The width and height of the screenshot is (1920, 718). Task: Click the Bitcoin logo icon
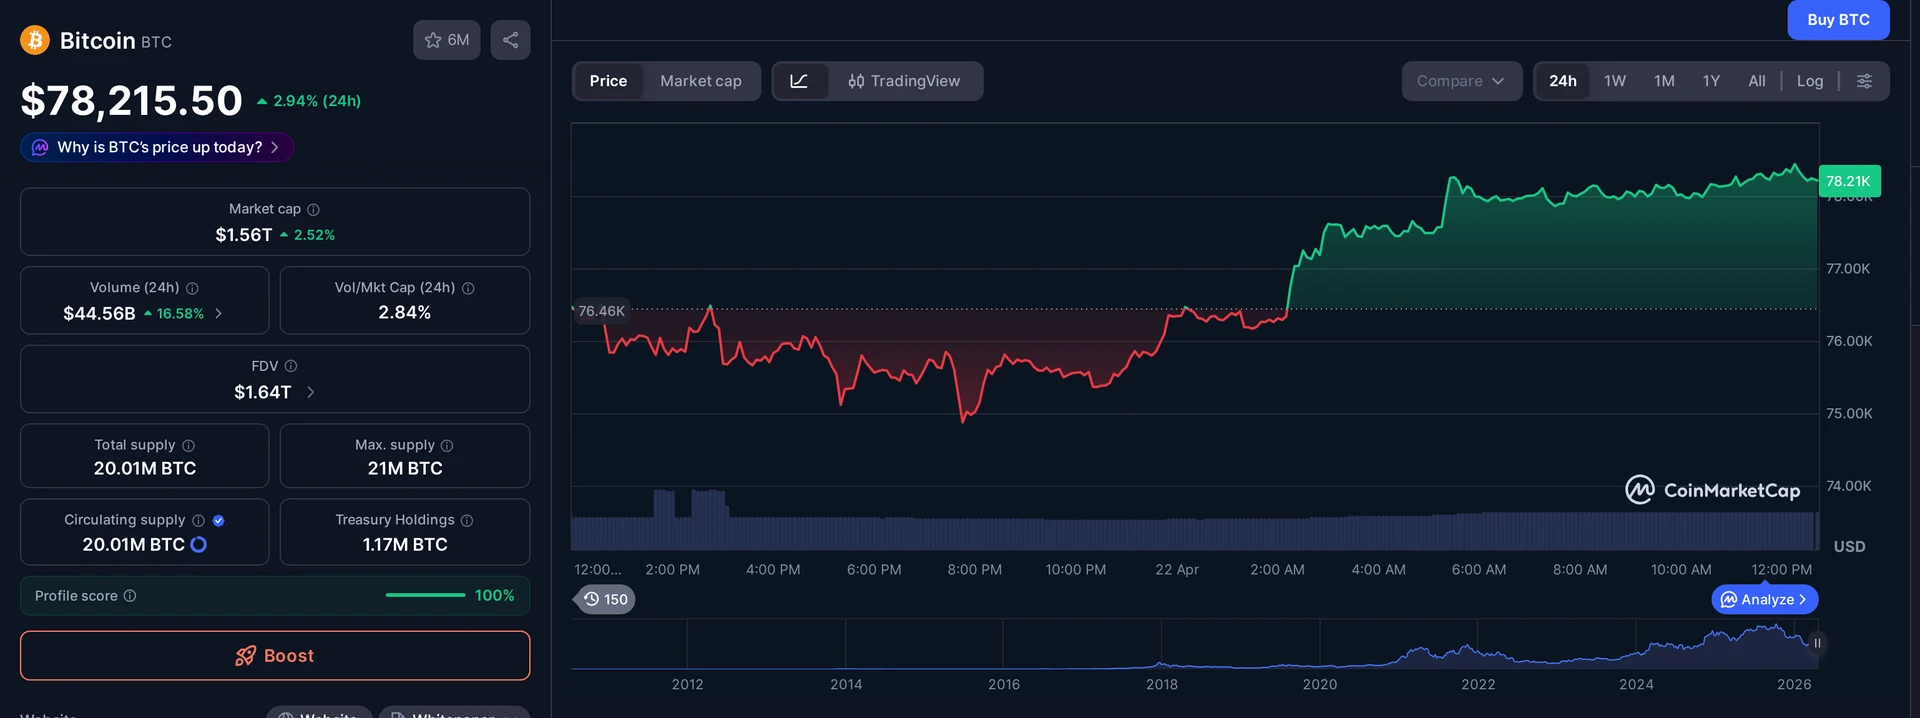pyautogui.click(x=35, y=40)
